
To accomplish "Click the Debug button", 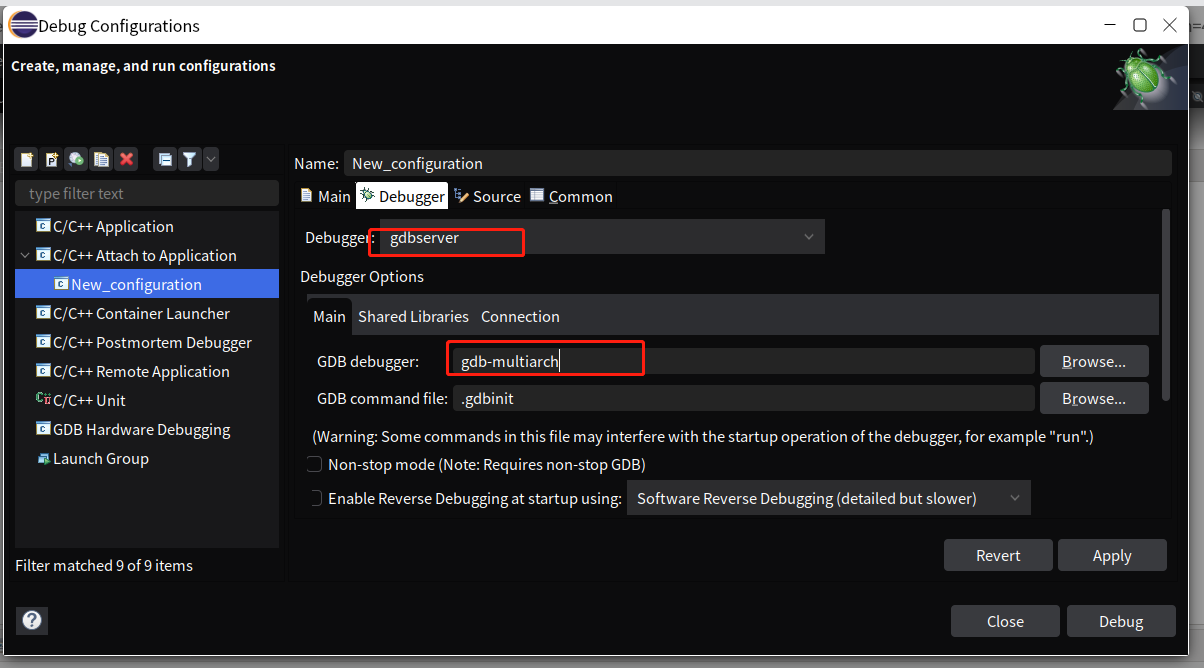I will pyautogui.click(x=1121, y=621).
